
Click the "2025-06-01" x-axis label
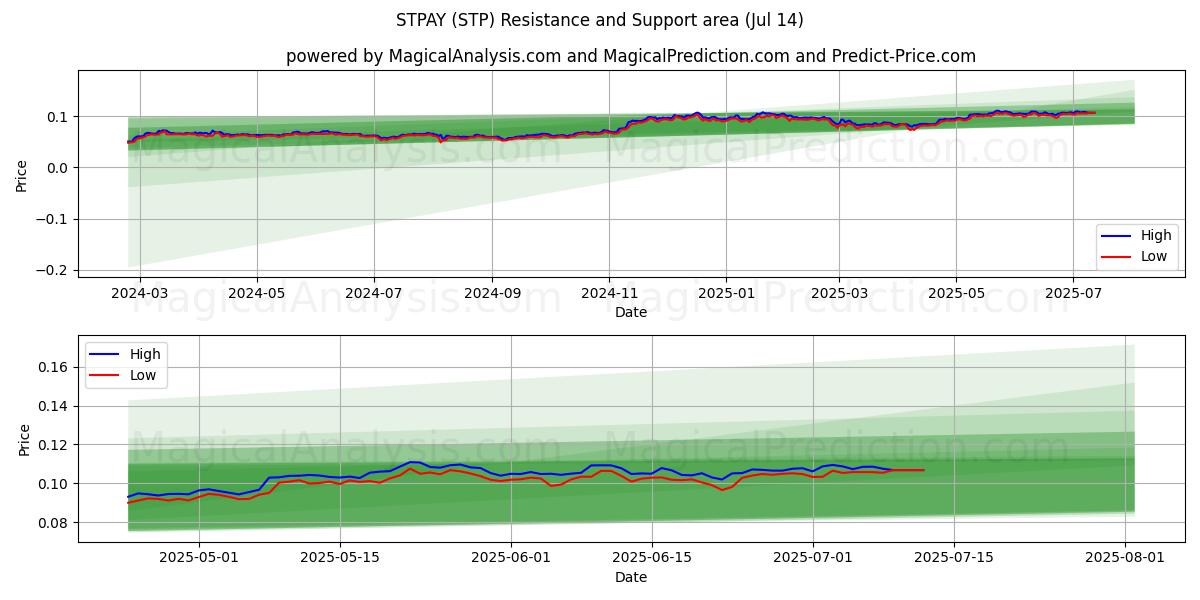pyautogui.click(x=512, y=560)
